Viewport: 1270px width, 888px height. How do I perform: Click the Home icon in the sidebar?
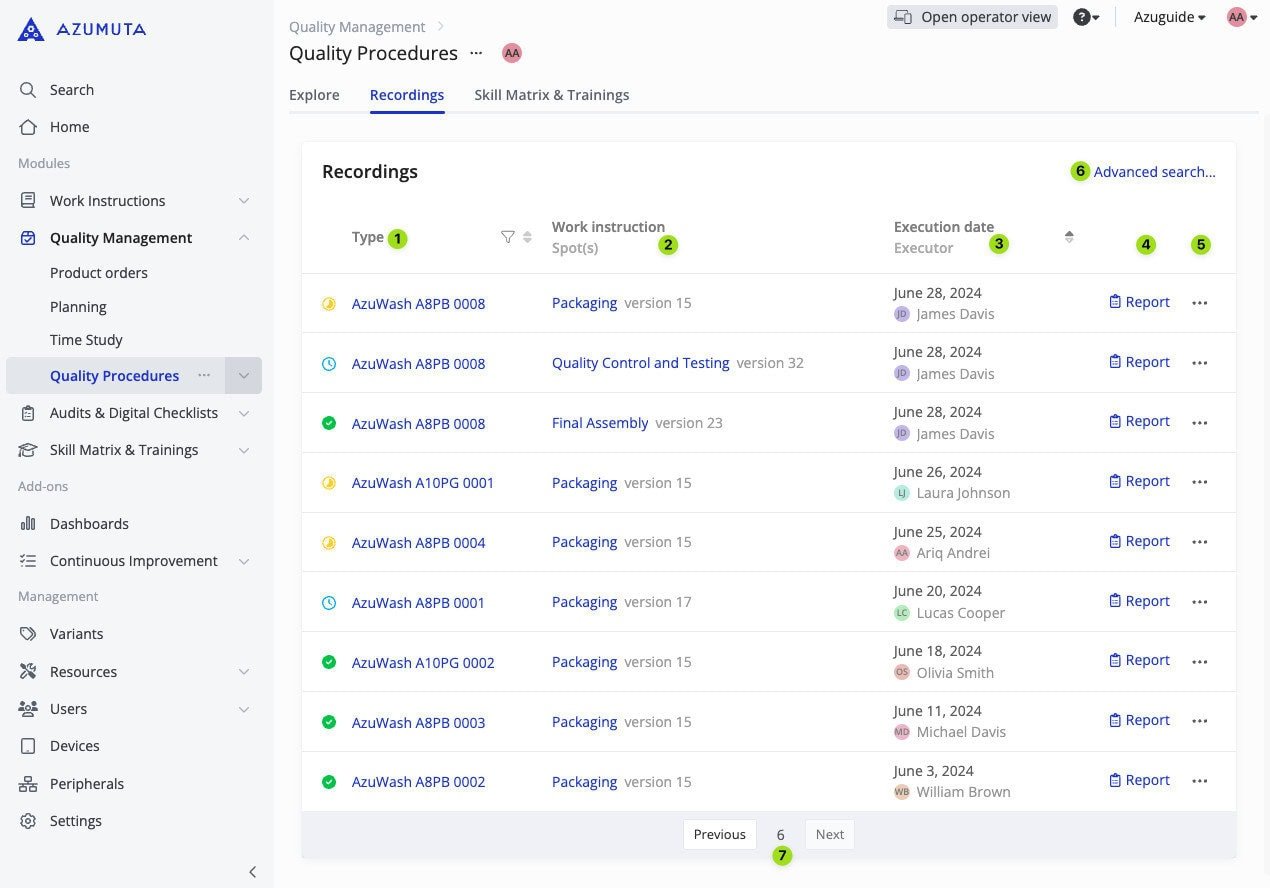tap(28, 126)
